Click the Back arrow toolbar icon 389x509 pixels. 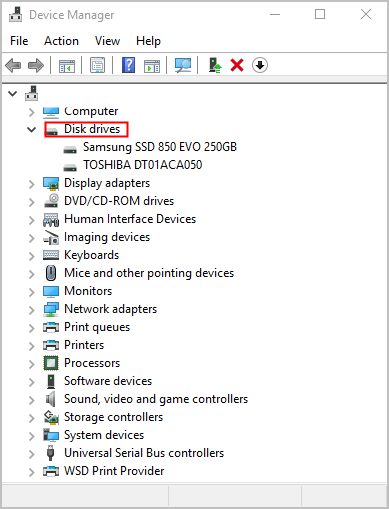[x=13, y=65]
